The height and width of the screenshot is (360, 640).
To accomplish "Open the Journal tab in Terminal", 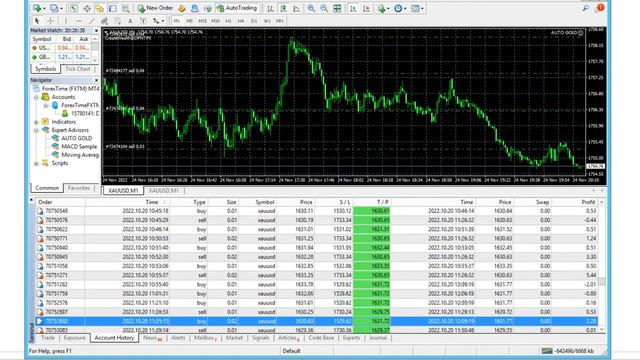I will click(378, 338).
